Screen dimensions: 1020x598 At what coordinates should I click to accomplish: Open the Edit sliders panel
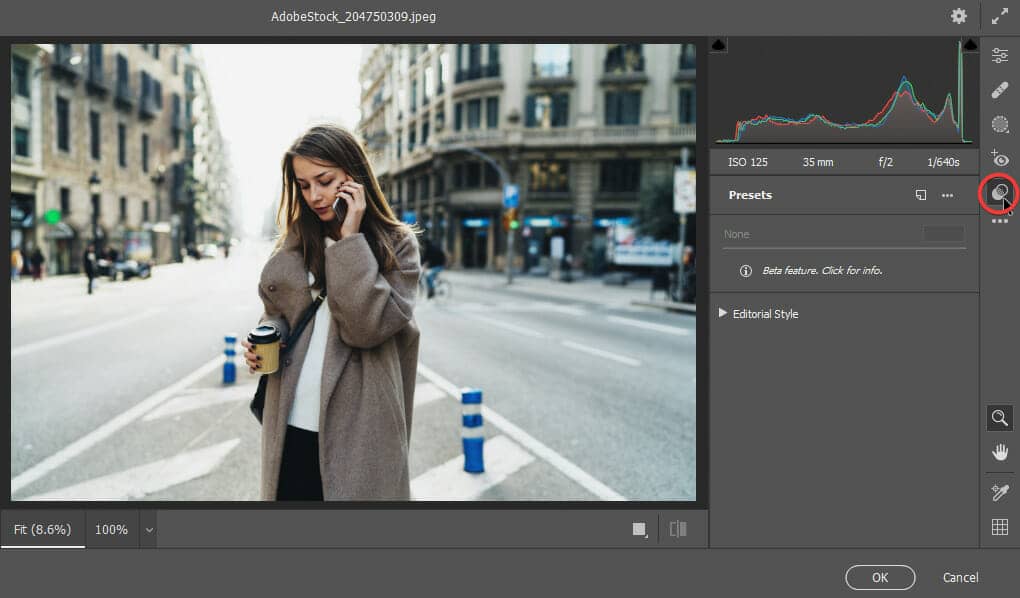999,56
